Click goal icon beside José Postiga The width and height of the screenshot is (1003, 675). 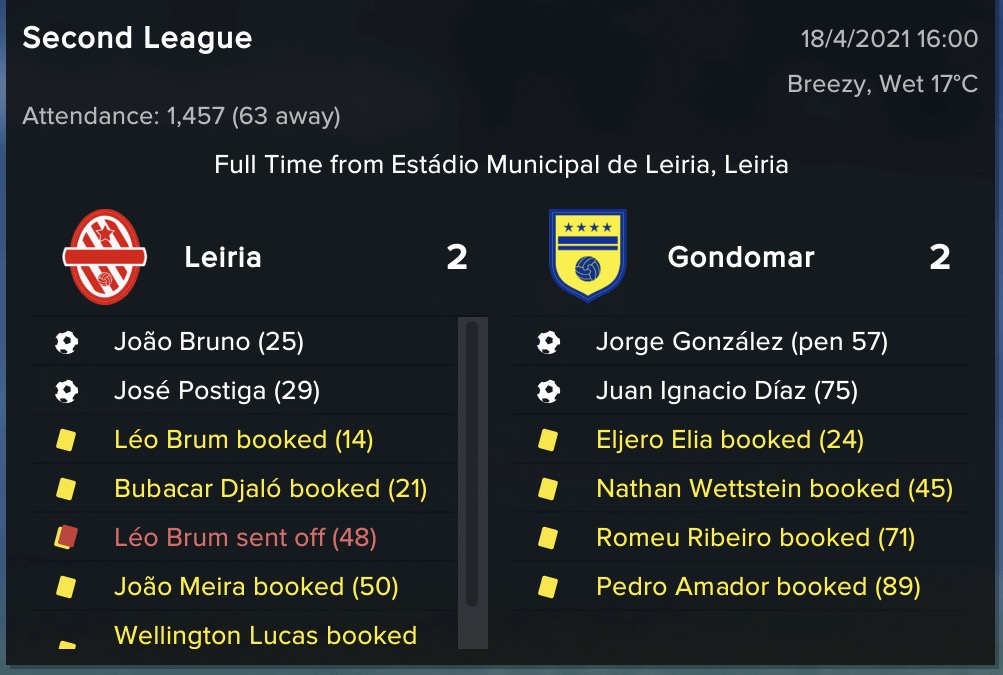67,391
